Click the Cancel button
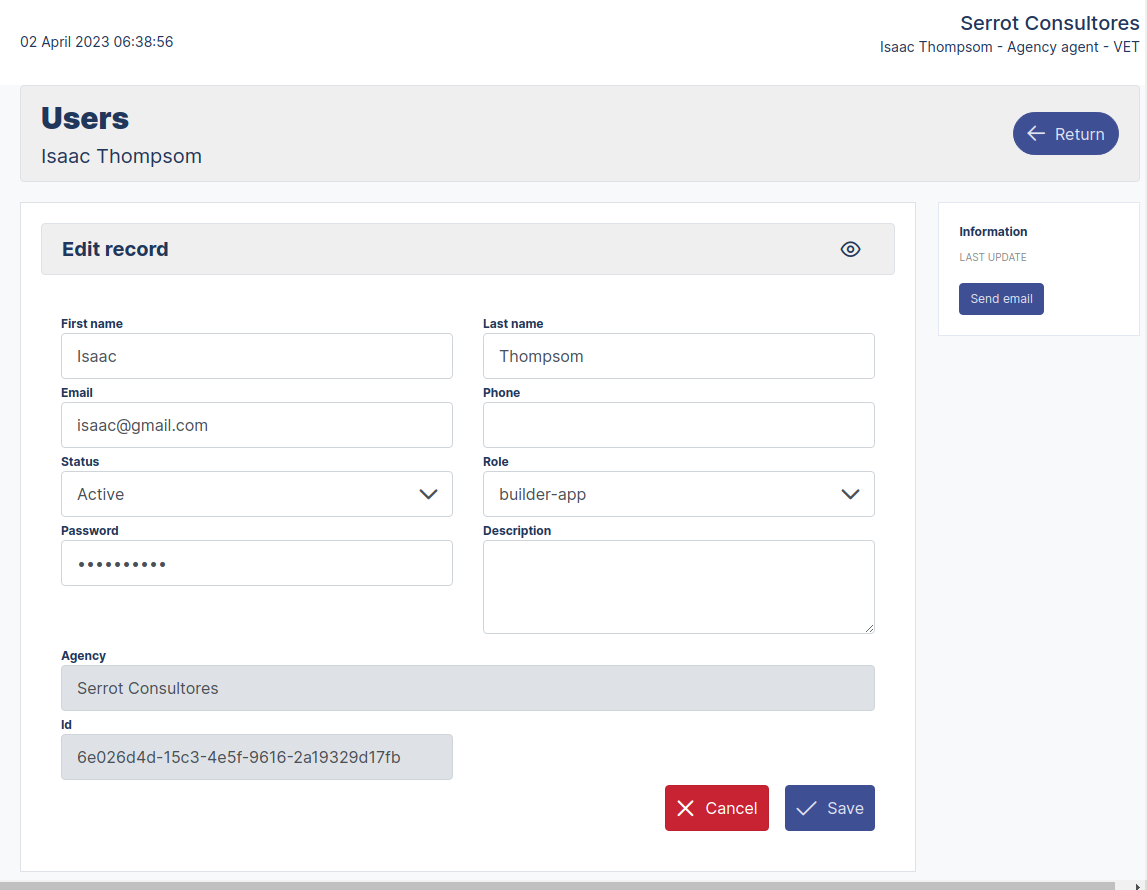This screenshot has width=1147, height=890. click(717, 808)
